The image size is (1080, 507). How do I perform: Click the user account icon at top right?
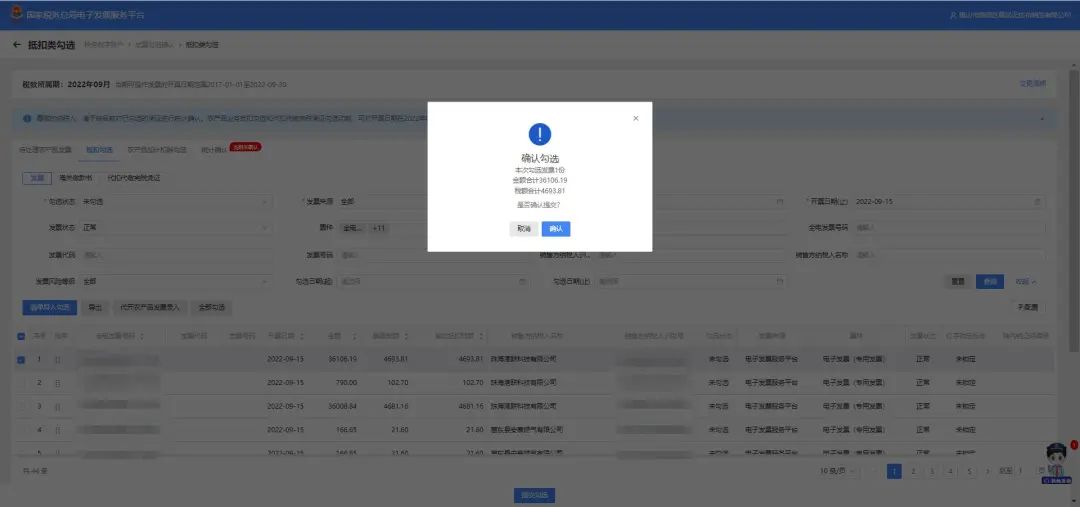952,15
